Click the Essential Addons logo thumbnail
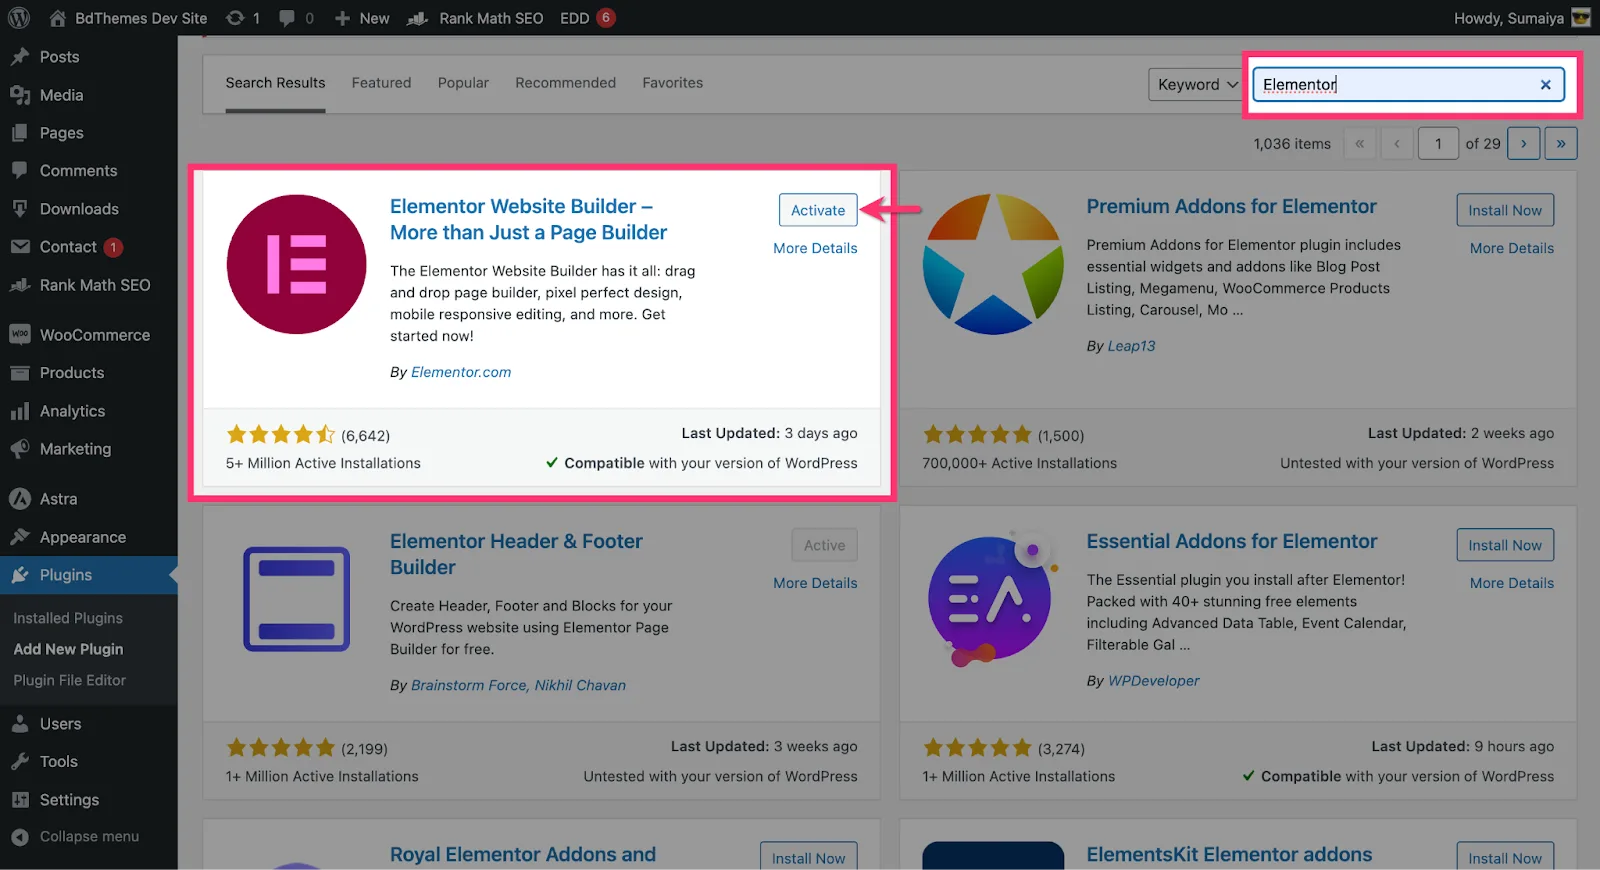1600x870 pixels. coord(992,599)
